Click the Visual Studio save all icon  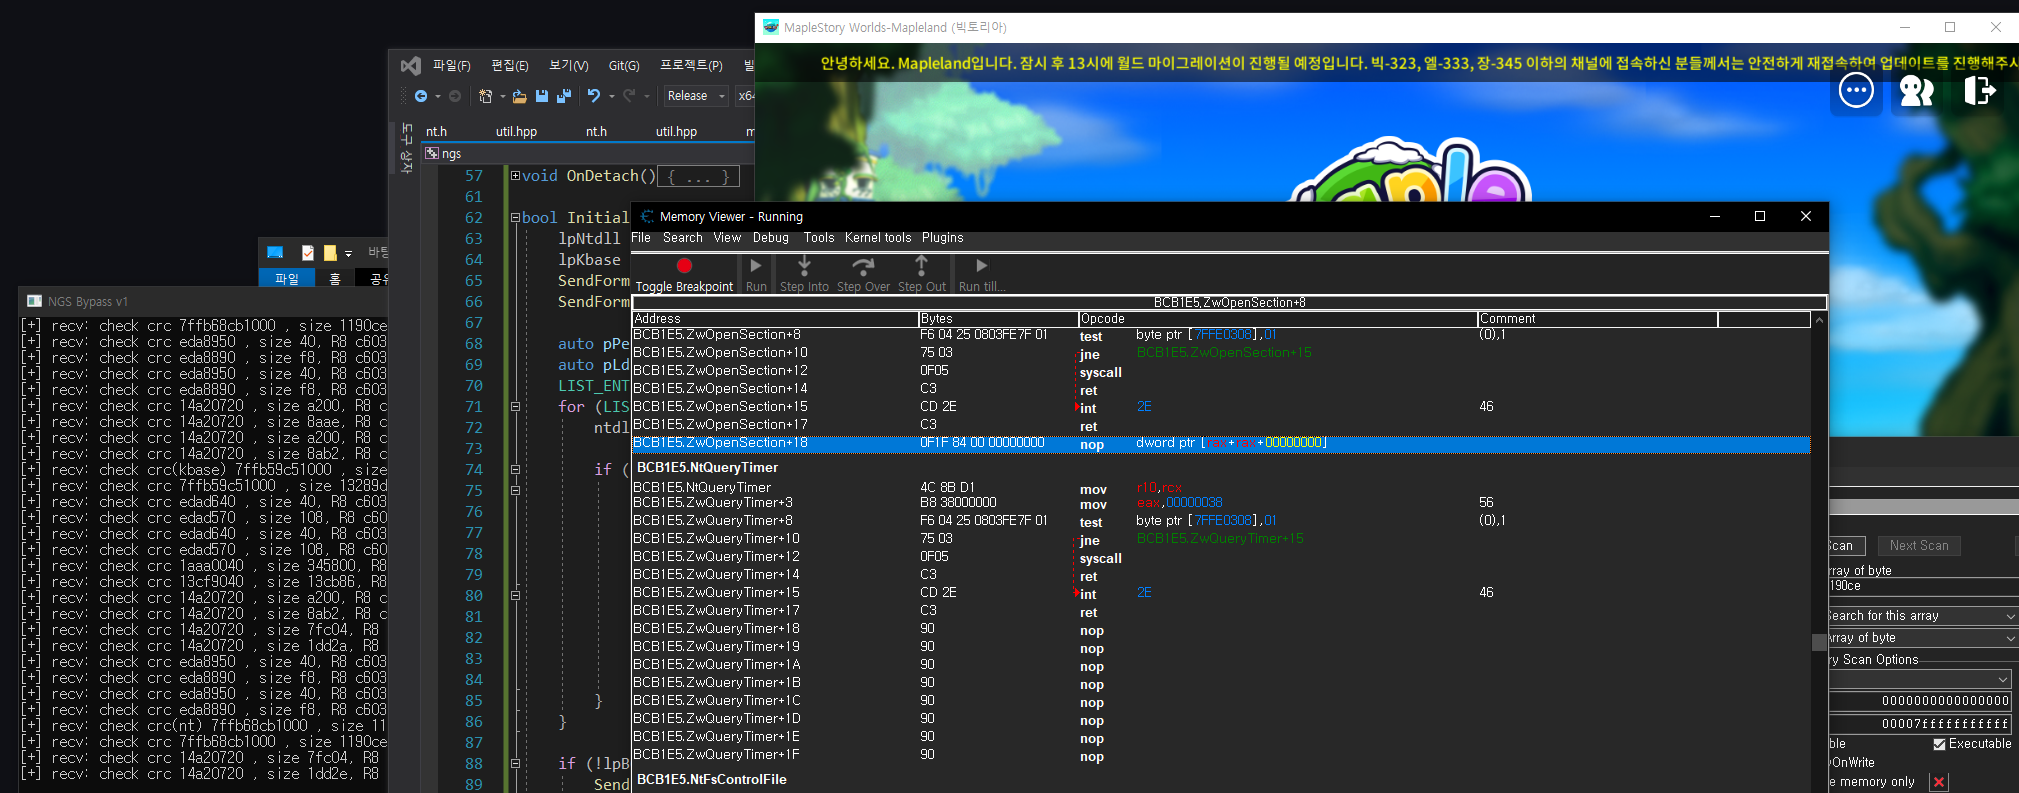pos(564,96)
